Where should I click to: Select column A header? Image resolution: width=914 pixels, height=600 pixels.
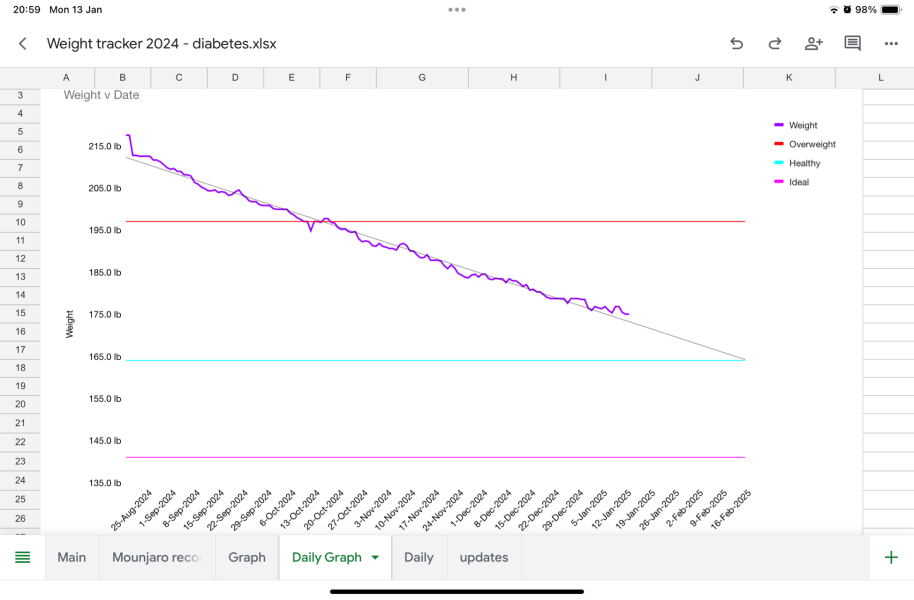pyautogui.click(x=66, y=78)
